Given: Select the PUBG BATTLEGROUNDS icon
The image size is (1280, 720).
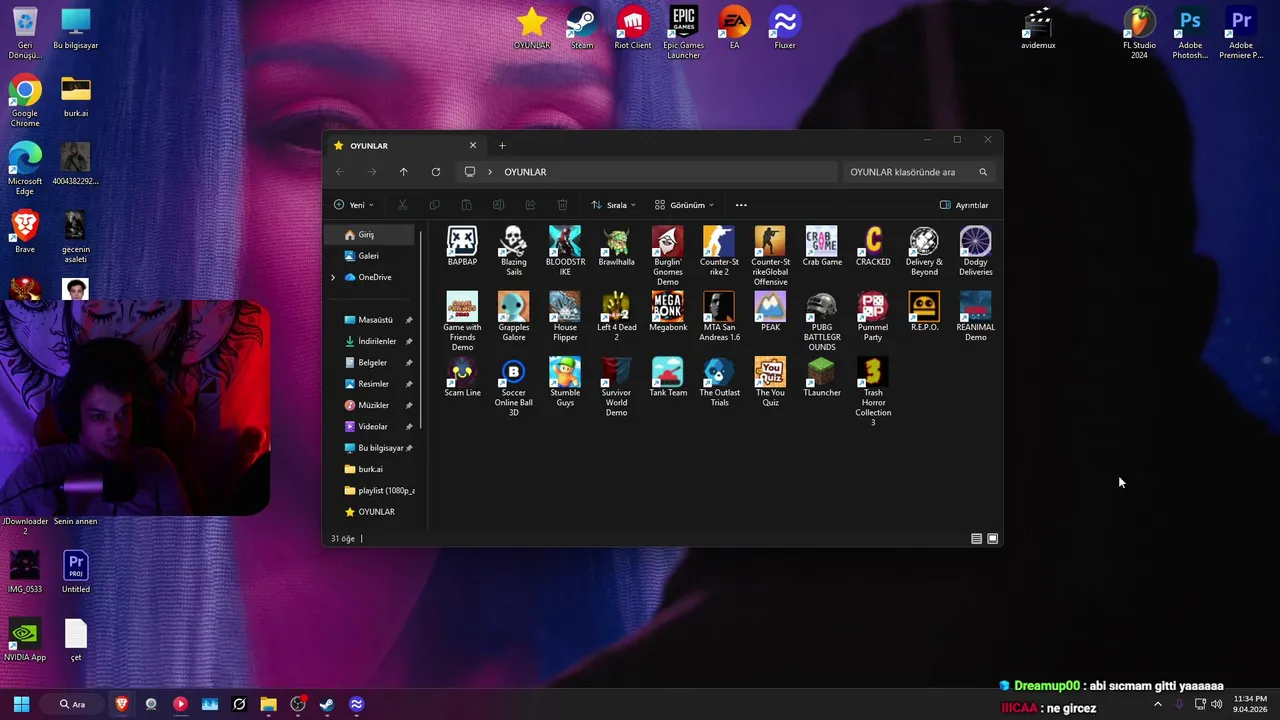Looking at the screenshot, I should tap(822, 321).
